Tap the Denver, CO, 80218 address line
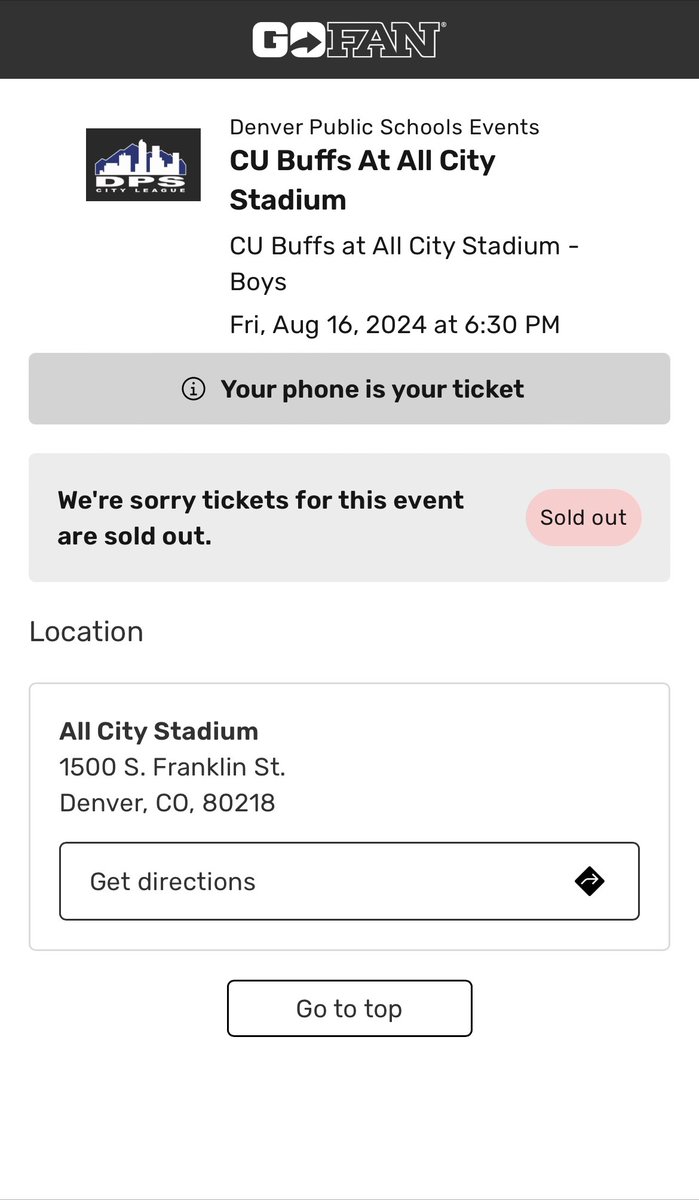This screenshot has width=699, height=1200. pos(167,803)
